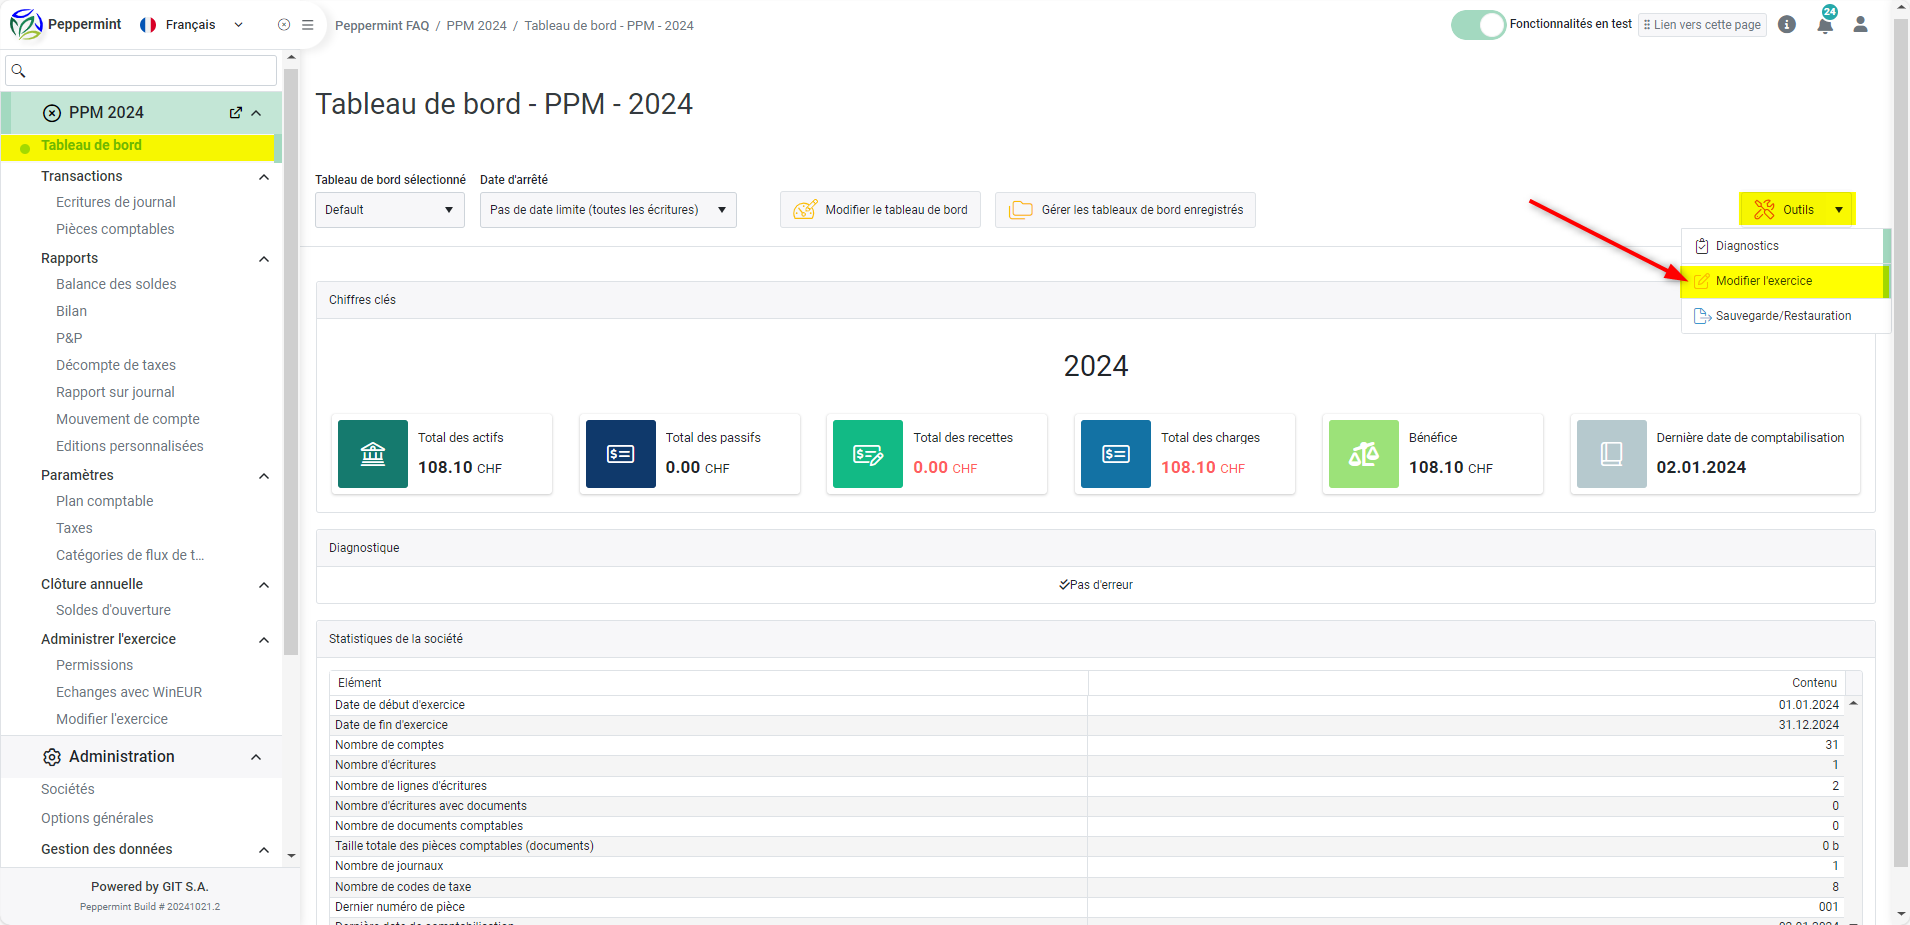
Task: Open Sociétés in Administration
Action: [68, 789]
